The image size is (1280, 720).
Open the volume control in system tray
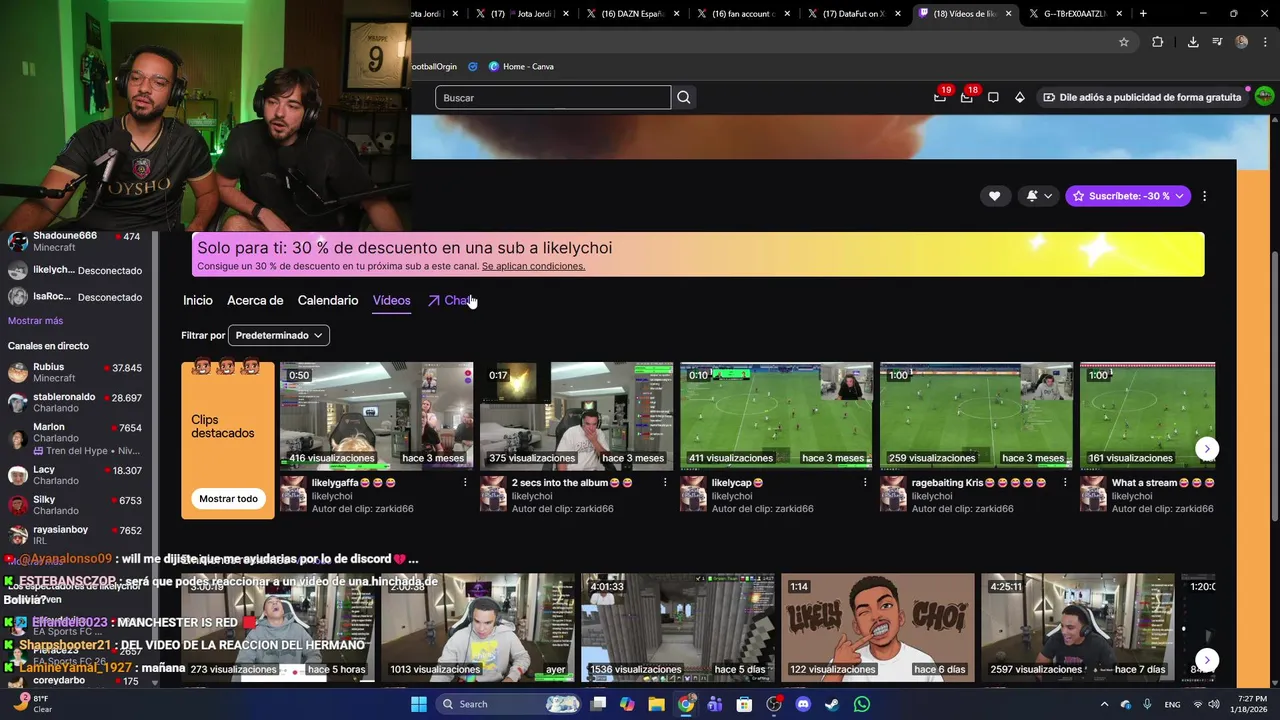[x=1214, y=704]
